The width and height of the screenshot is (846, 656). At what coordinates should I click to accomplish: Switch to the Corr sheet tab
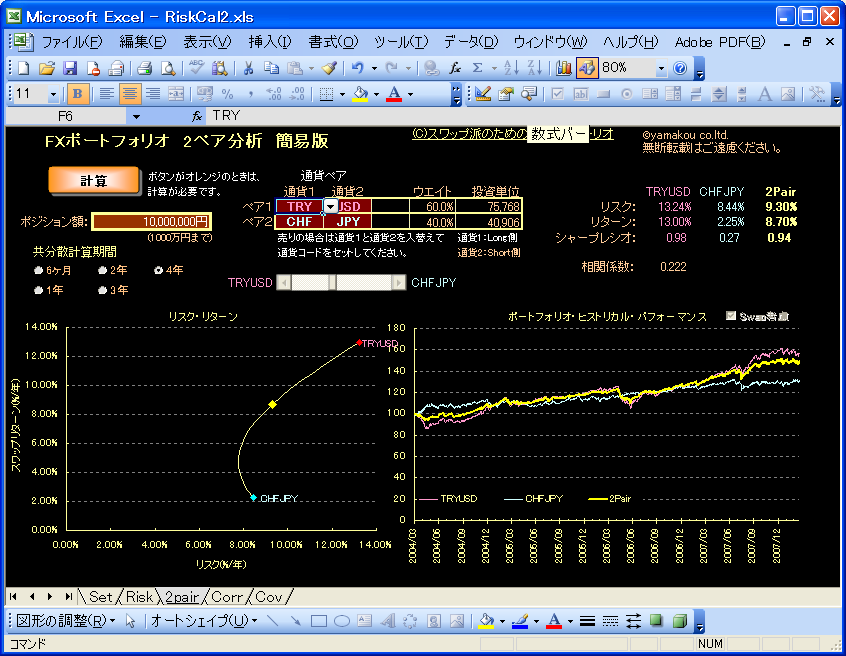[x=227, y=597]
